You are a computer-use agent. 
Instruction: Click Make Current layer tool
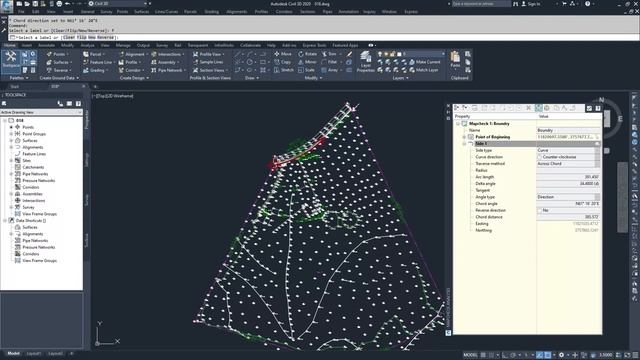[424, 62]
